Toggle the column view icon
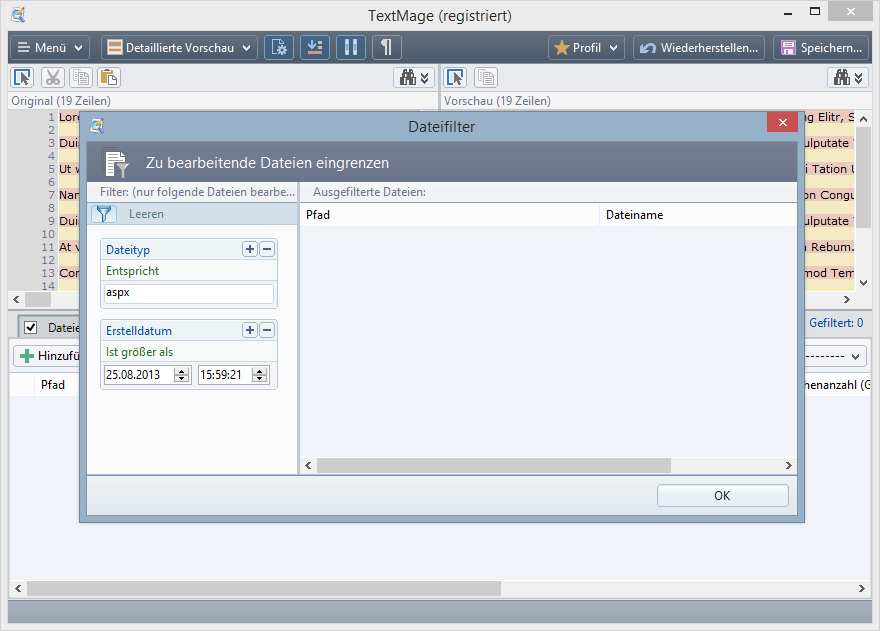Screen dimensions: 880x631 (x=351, y=48)
